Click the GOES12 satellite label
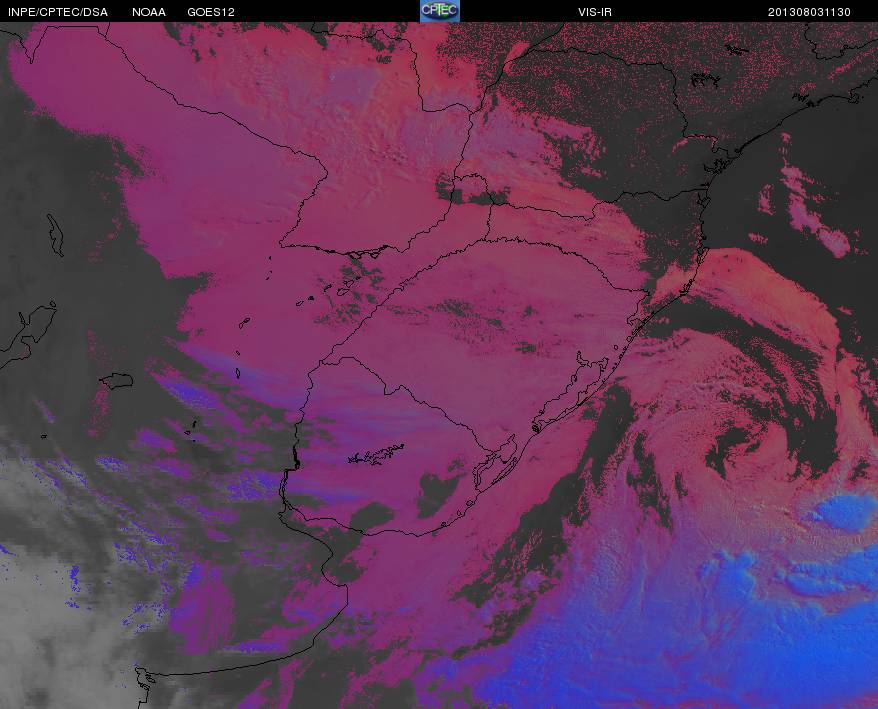 [211, 12]
